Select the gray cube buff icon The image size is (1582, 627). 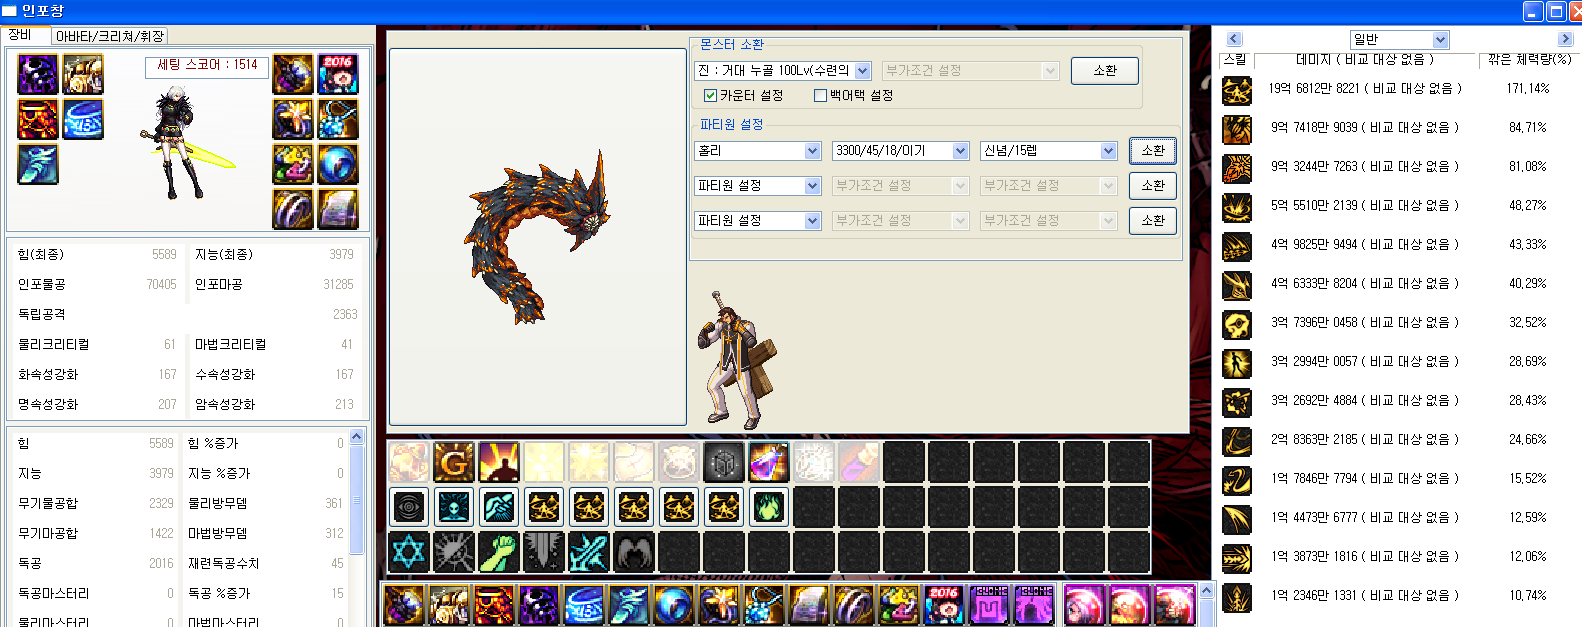[724, 463]
